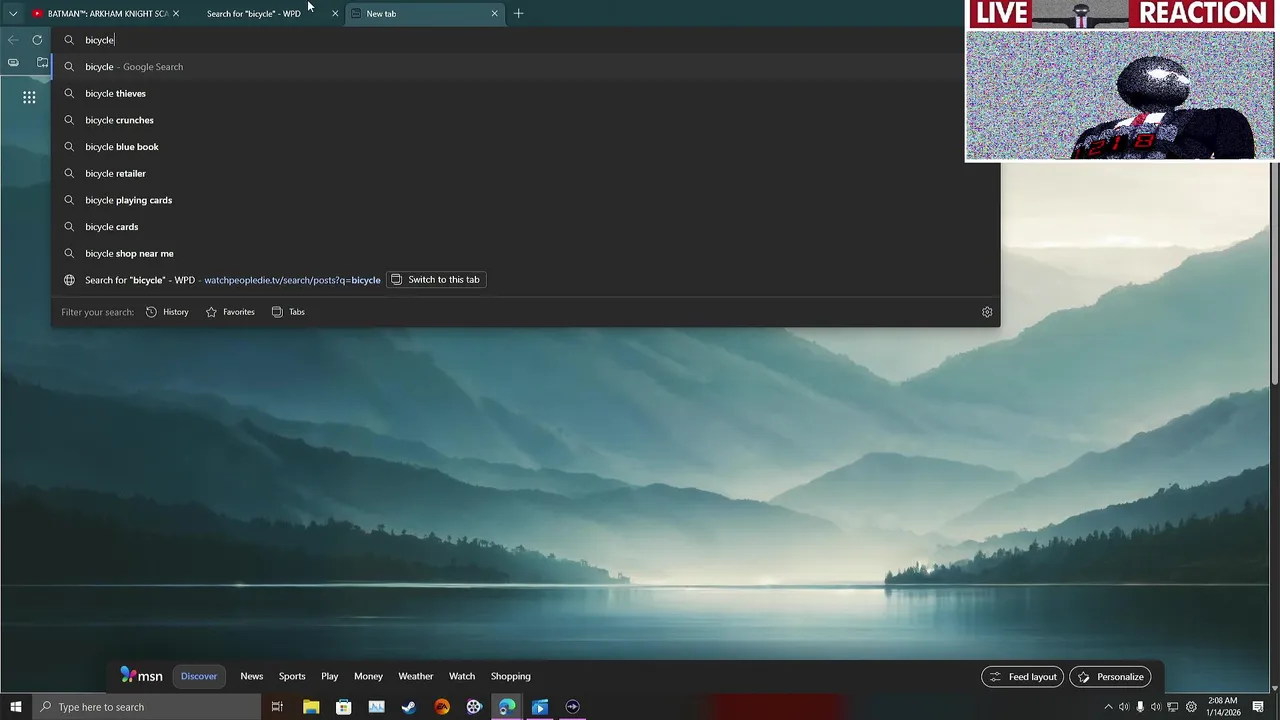This screenshot has width=1280, height=720.
Task: Click the settings gear tray icon
Action: click(x=1190, y=707)
